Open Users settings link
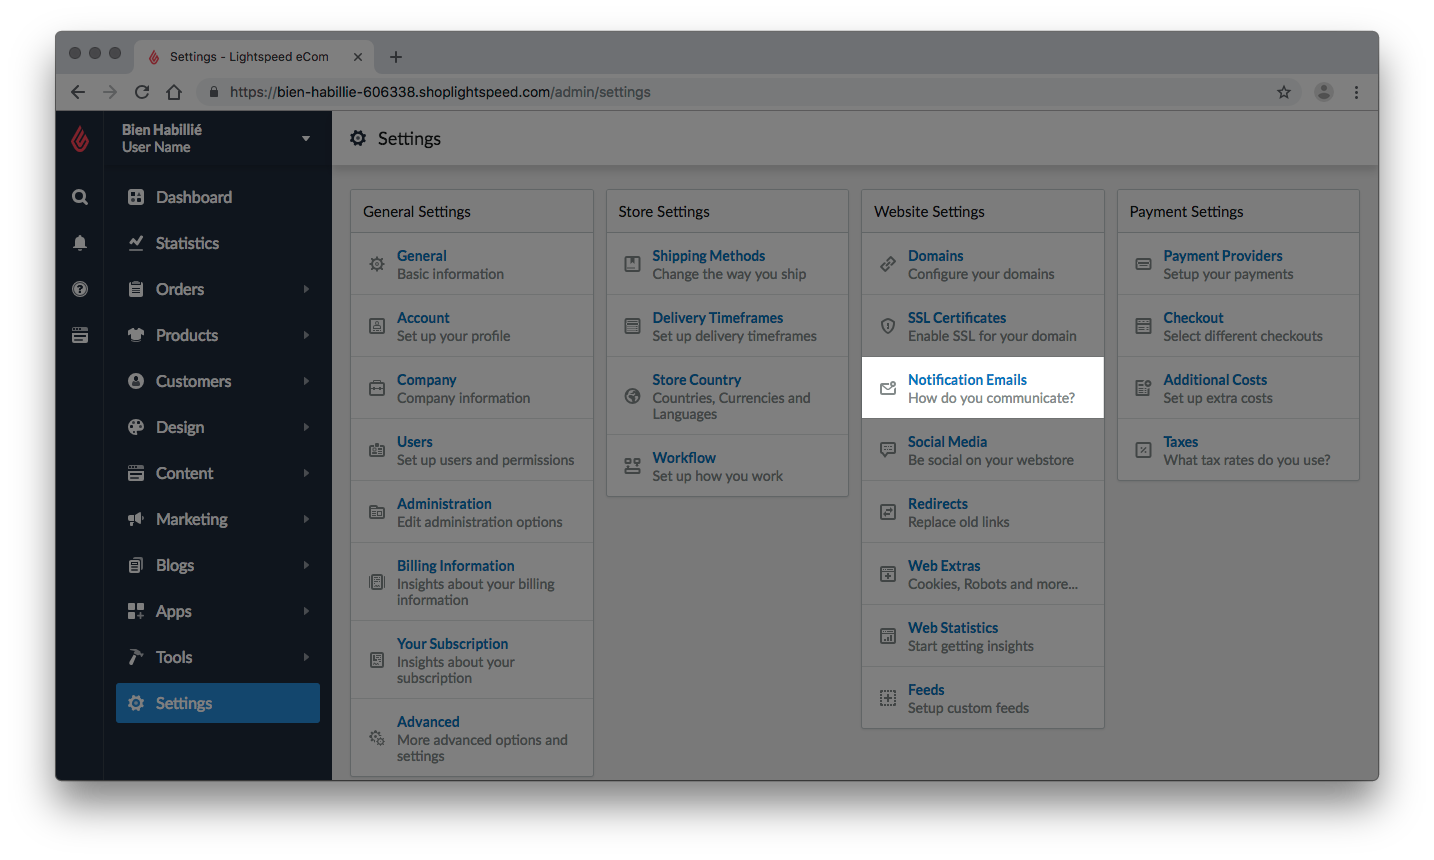 click(414, 442)
